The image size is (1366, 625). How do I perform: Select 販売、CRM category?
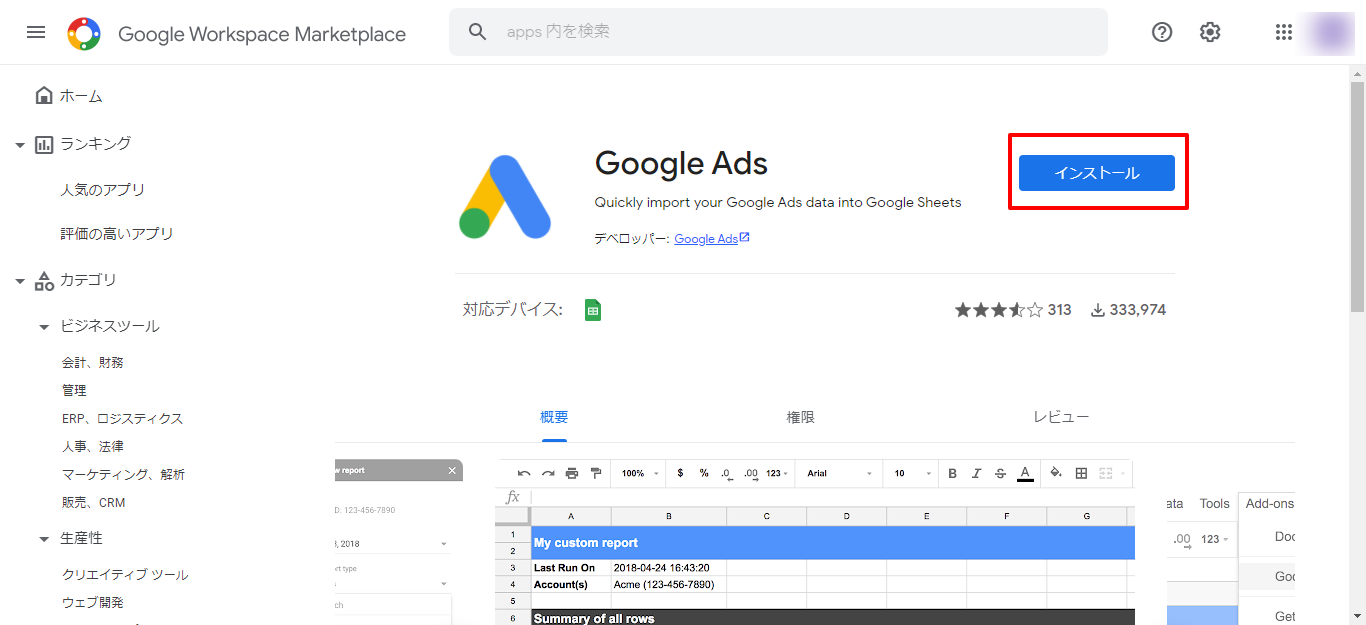pyautogui.click(x=94, y=503)
